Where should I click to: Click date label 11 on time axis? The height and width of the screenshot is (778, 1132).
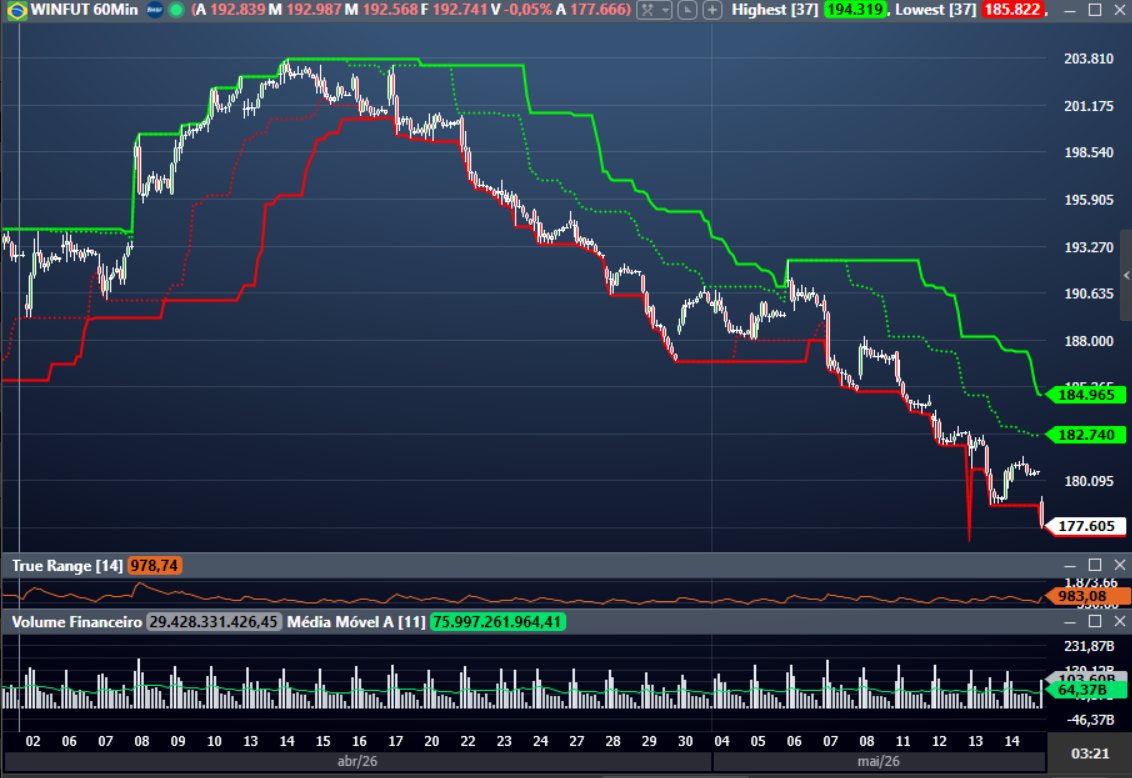[902, 741]
